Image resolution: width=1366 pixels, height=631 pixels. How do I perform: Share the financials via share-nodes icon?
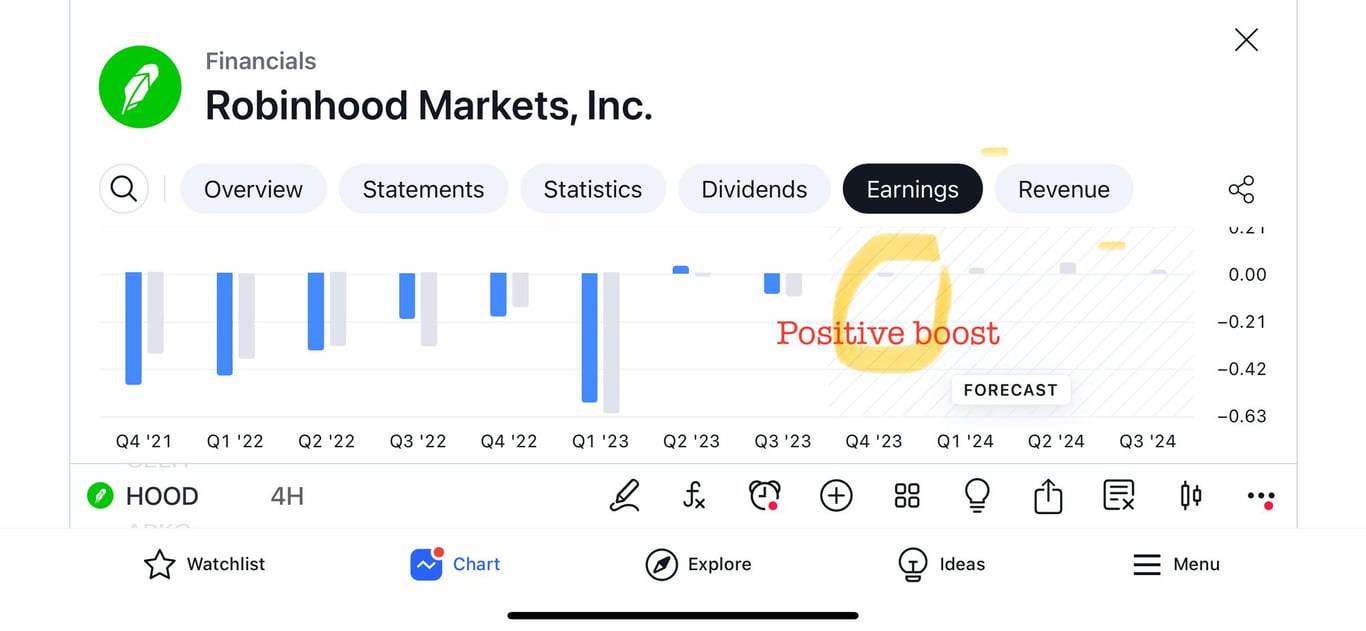pyautogui.click(x=1241, y=190)
